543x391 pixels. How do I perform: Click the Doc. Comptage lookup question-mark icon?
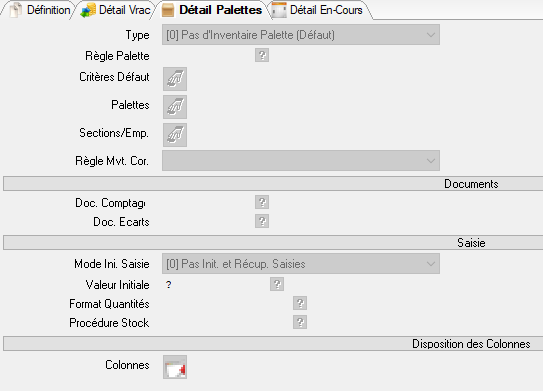262,202
